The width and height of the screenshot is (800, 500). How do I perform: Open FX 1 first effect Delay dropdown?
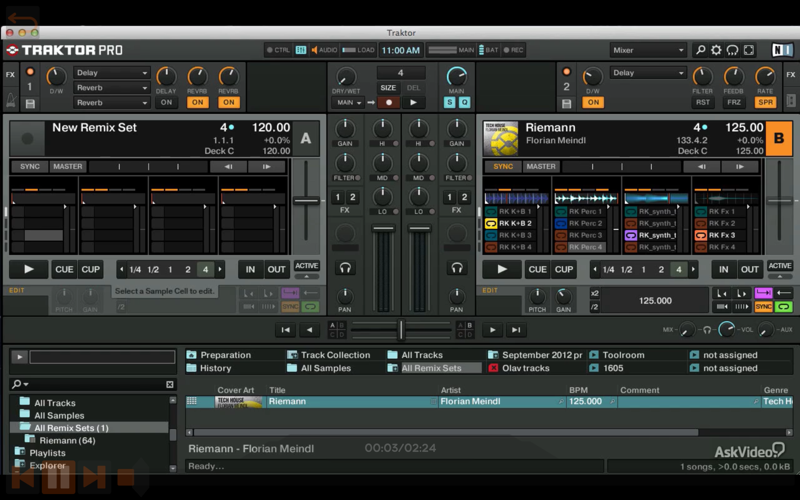(111, 73)
